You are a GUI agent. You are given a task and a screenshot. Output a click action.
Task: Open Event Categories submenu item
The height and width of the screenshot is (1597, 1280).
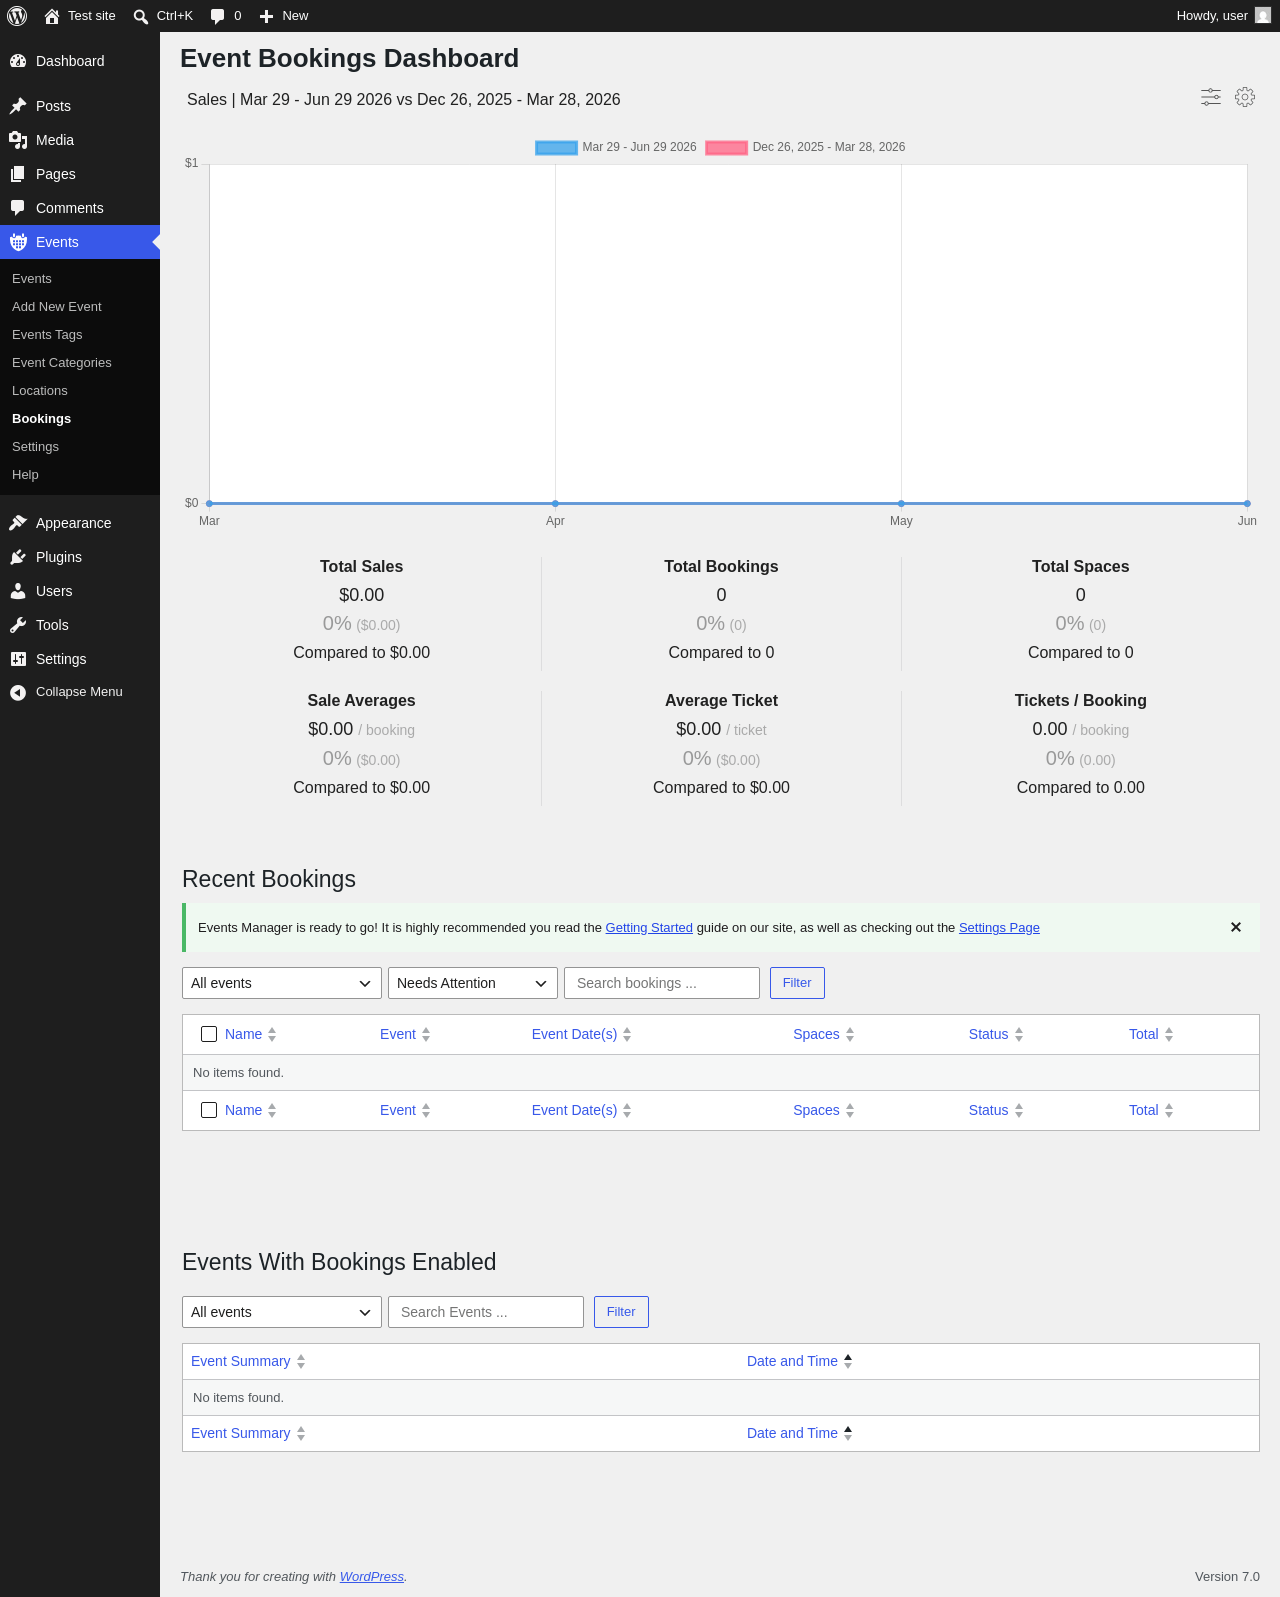62,363
